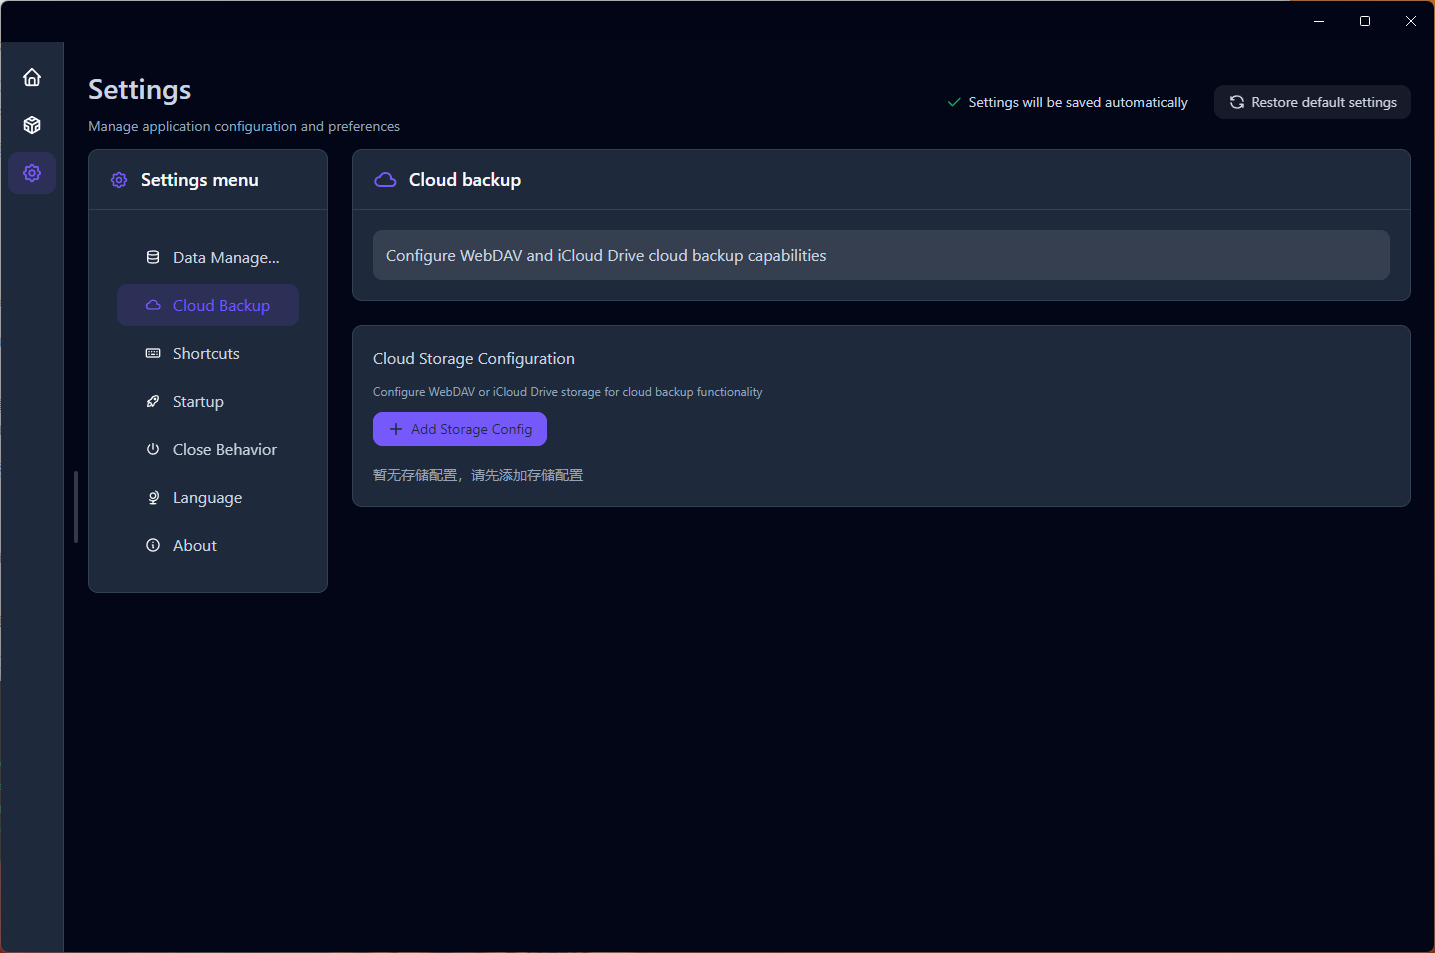
Task: Click the Settings gear in the sidebar
Action: [32, 173]
